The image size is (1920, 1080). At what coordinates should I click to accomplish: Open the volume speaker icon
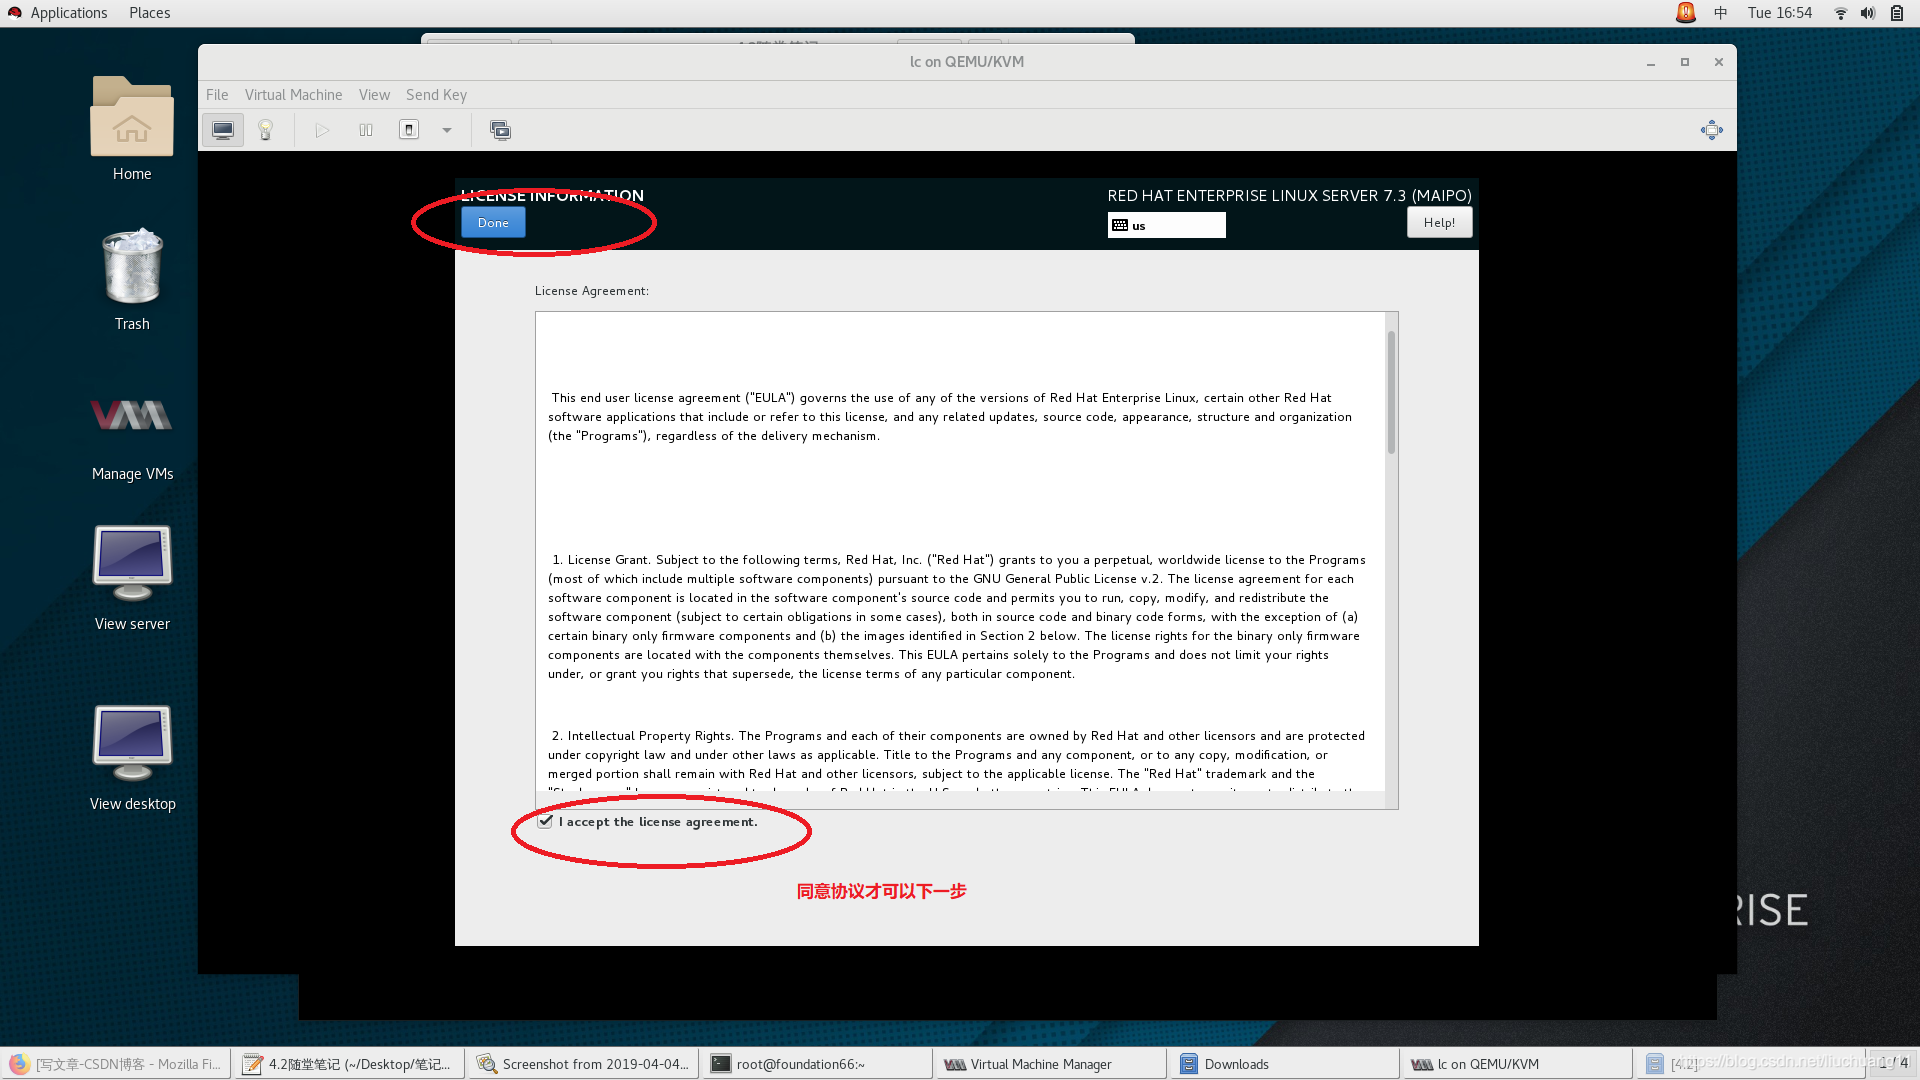tap(1867, 13)
